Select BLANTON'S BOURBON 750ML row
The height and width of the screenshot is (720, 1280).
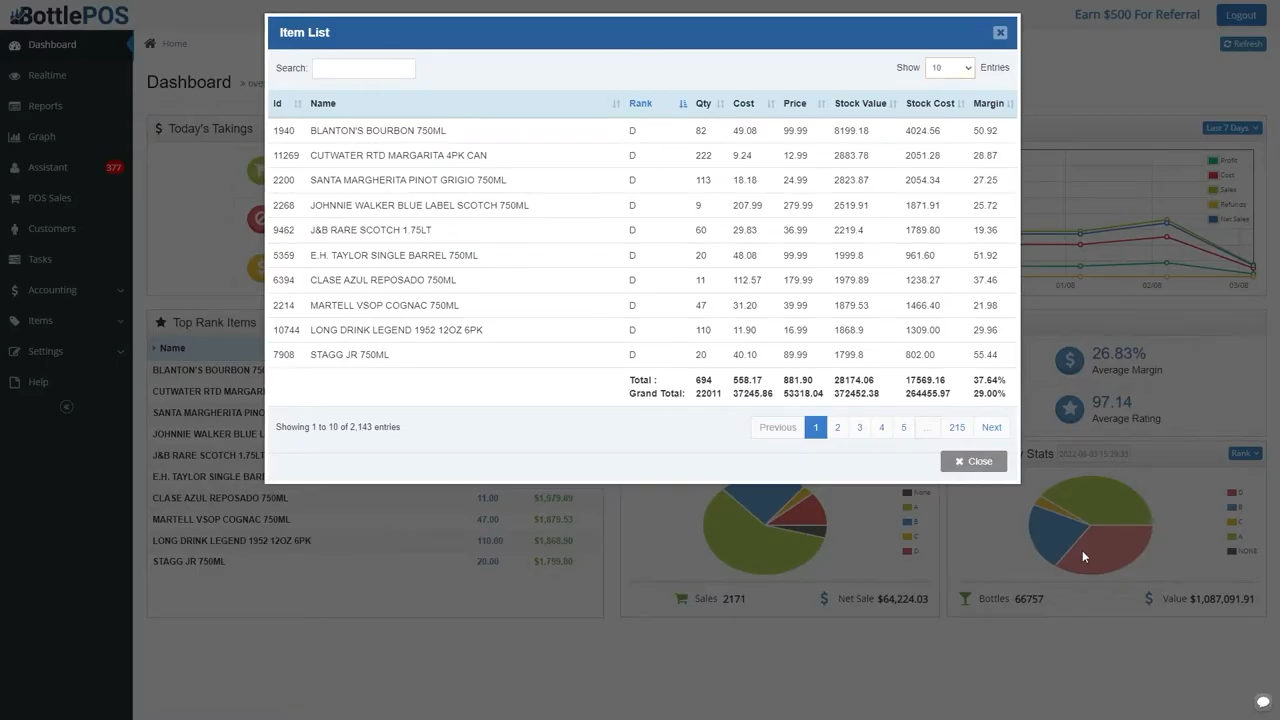(x=642, y=131)
